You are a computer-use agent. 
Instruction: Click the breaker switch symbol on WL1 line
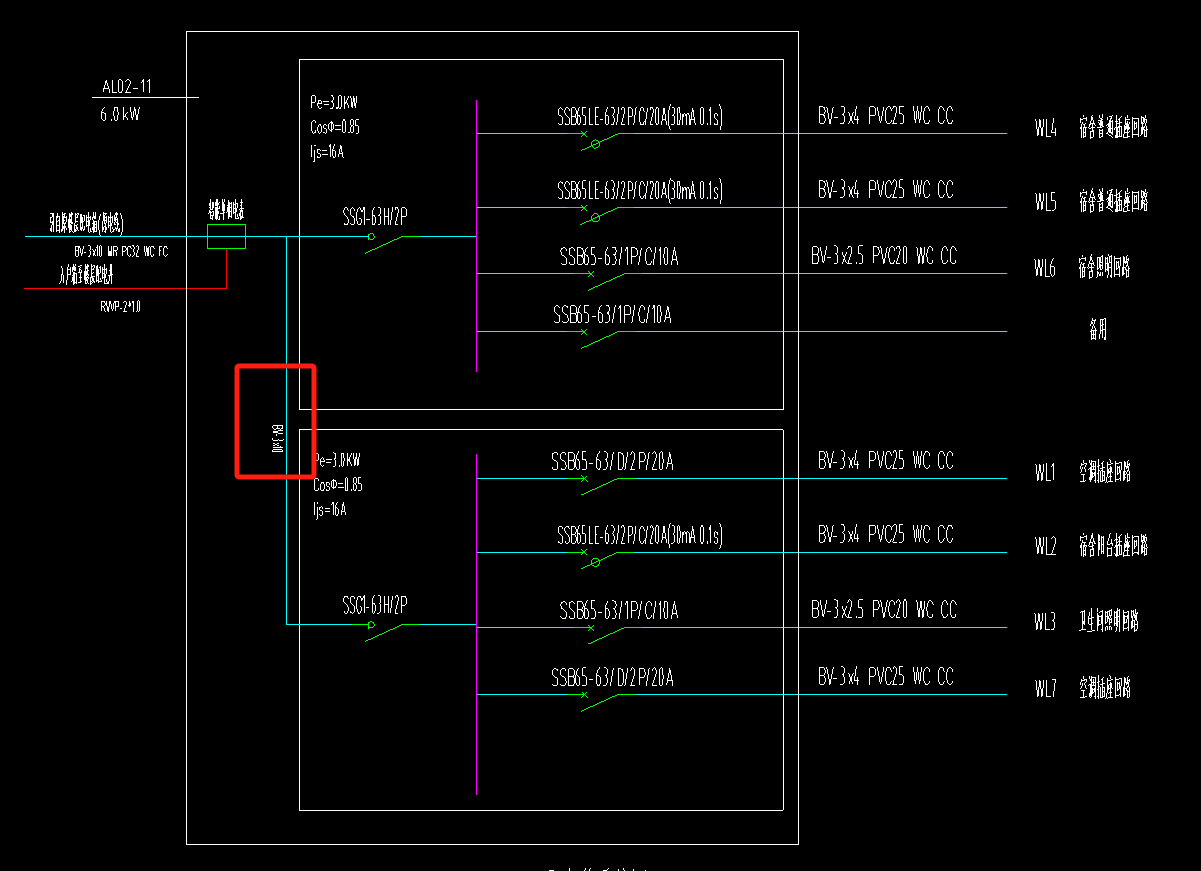[x=600, y=486]
